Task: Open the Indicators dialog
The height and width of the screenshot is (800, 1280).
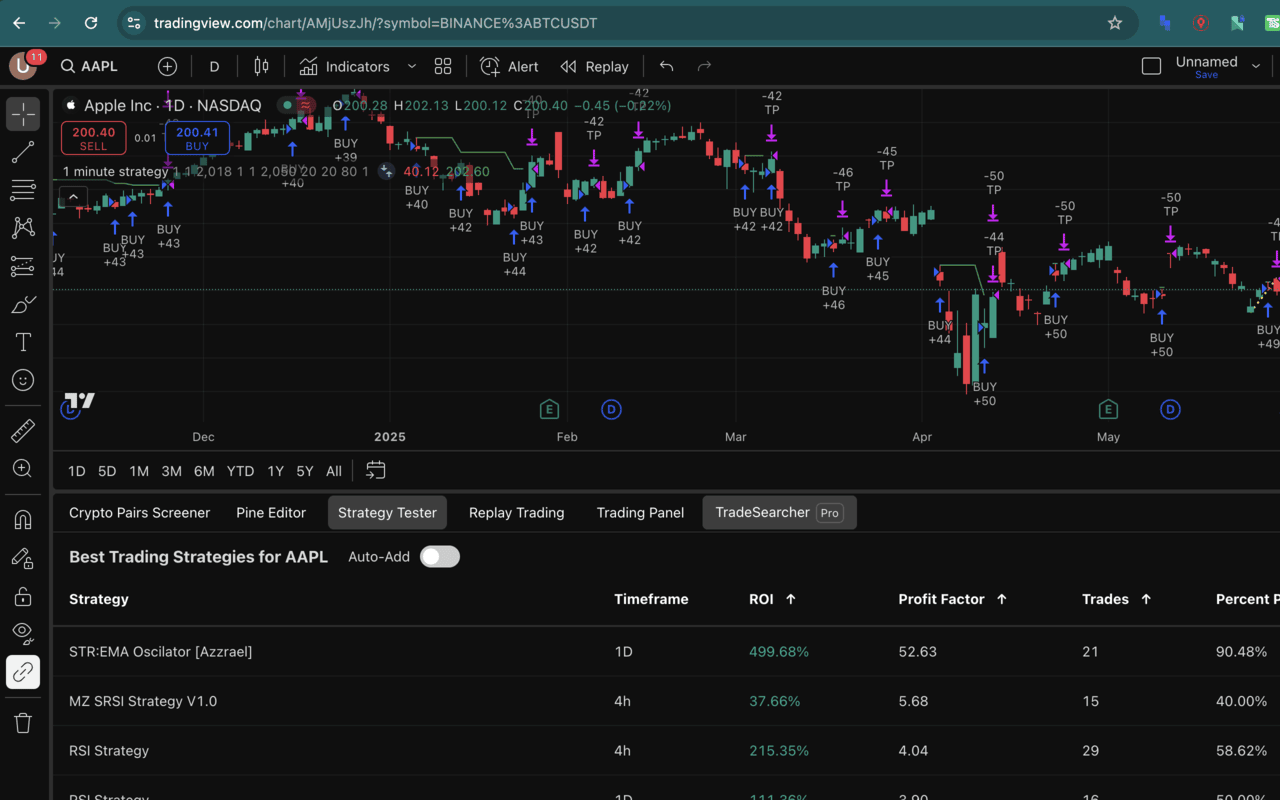Action: [345, 66]
